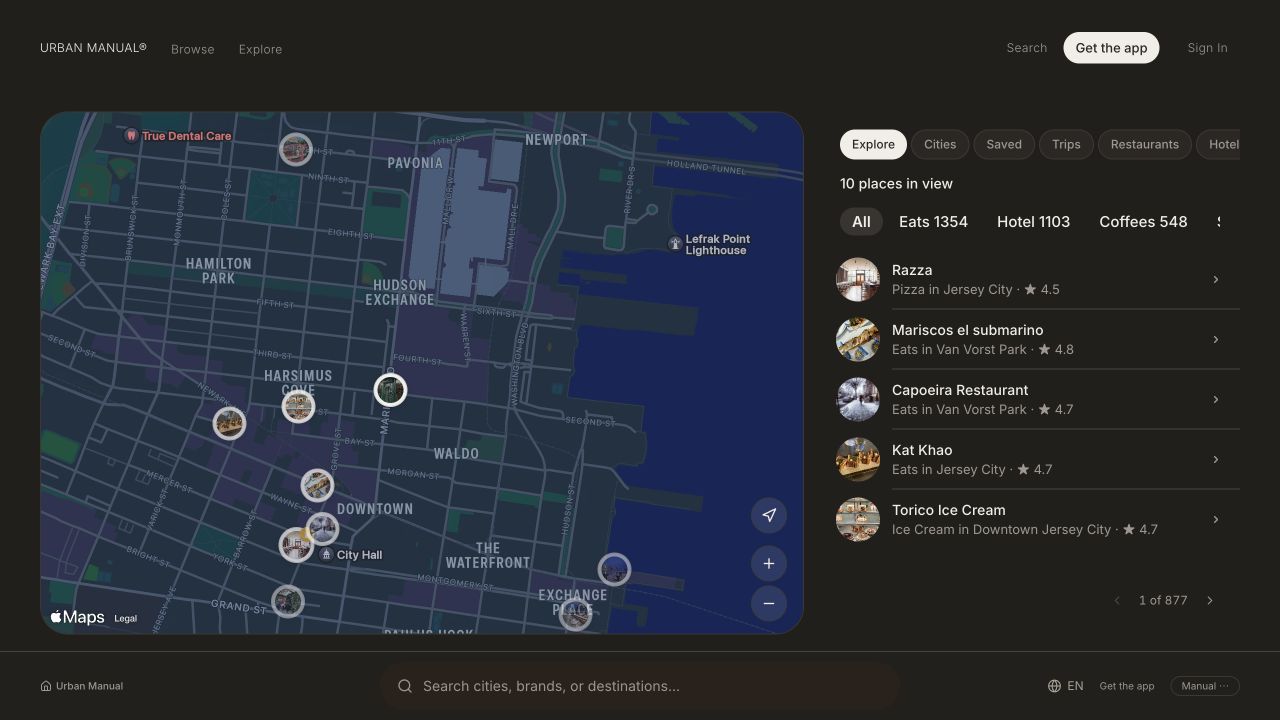Expand Kat Khao entry chevron
The image size is (1280, 720).
(1216, 460)
